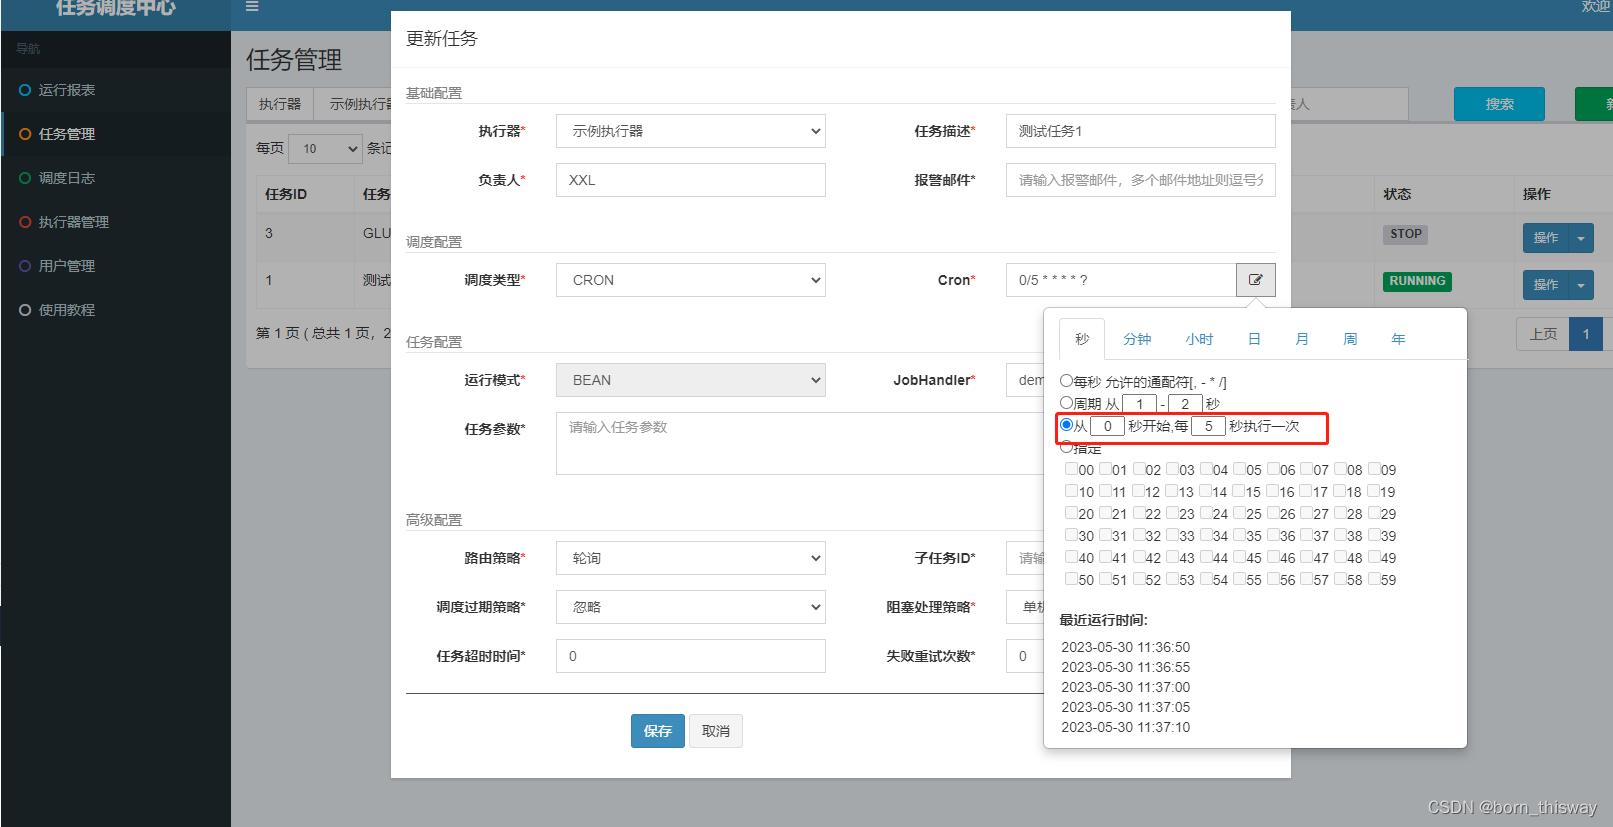The width and height of the screenshot is (1613, 827).
Task: Switch to the 秒 tab
Action: pos(1082,339)
